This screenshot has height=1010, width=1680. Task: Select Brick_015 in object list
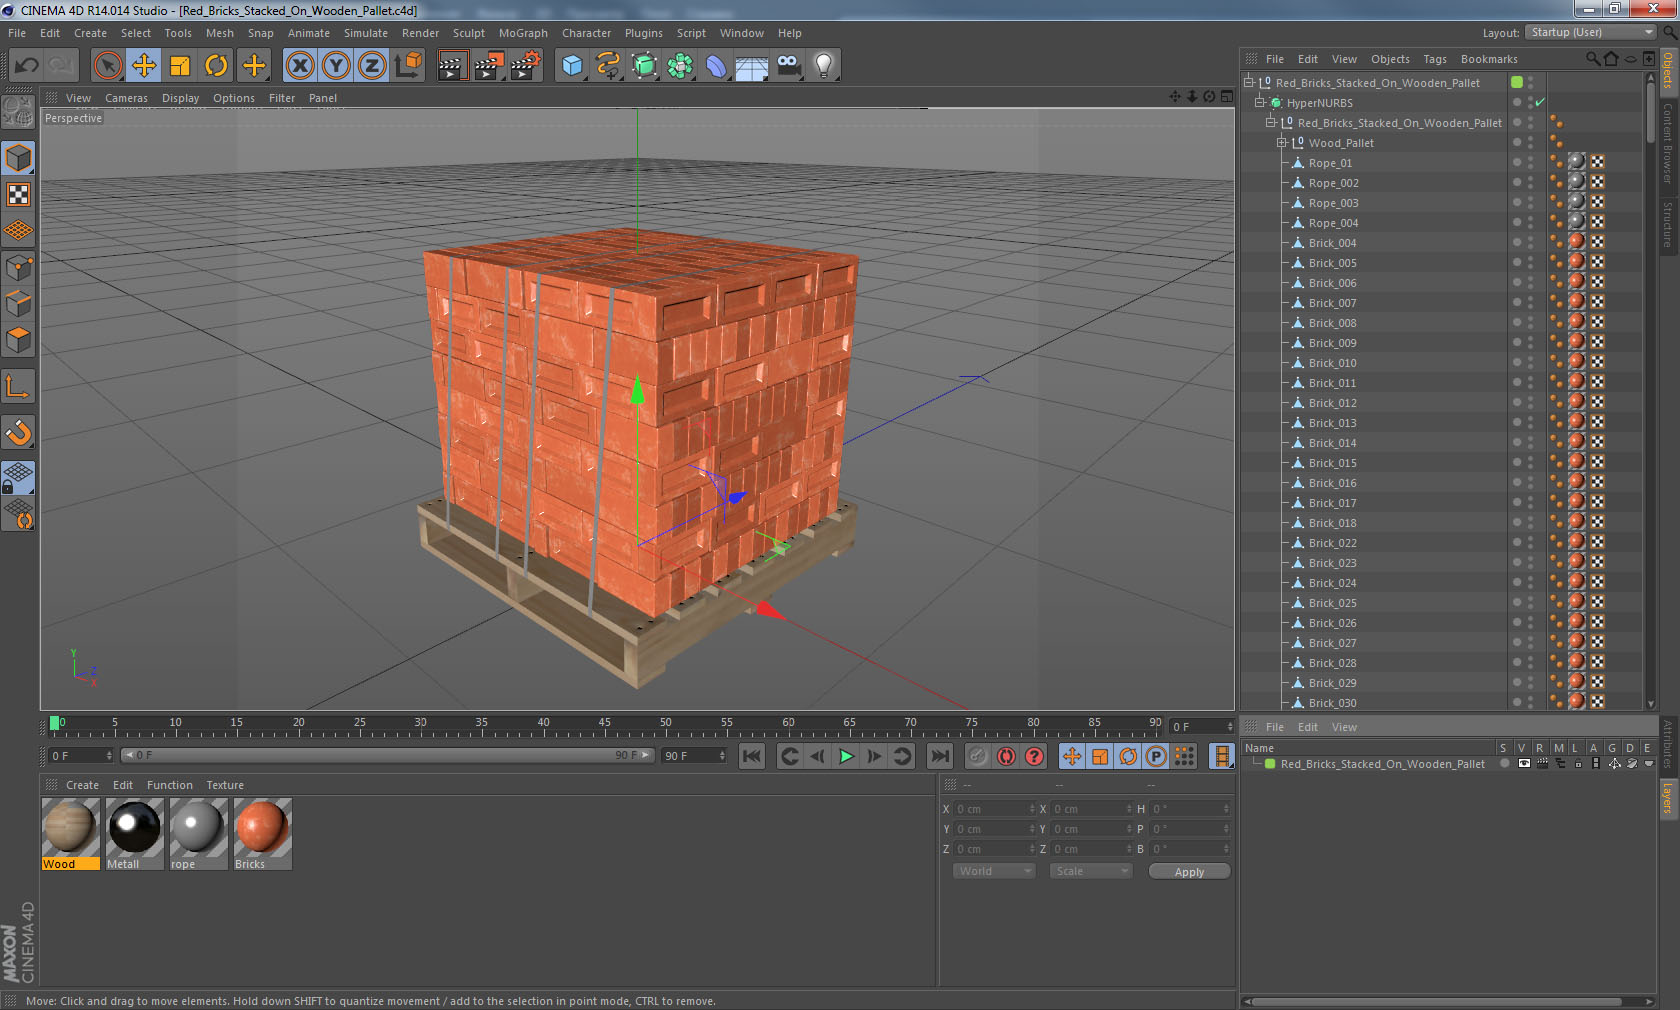pos(1332,463)
